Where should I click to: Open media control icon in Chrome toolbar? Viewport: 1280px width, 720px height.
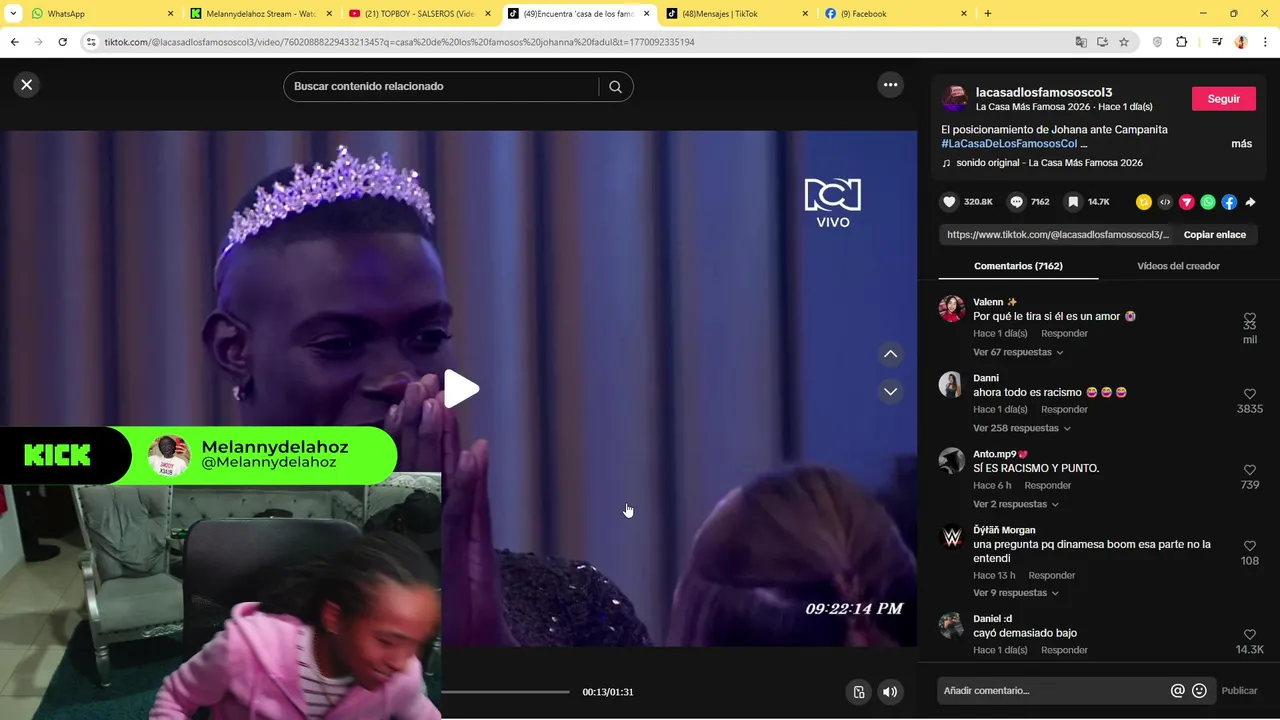click(x=1217, y=42)
